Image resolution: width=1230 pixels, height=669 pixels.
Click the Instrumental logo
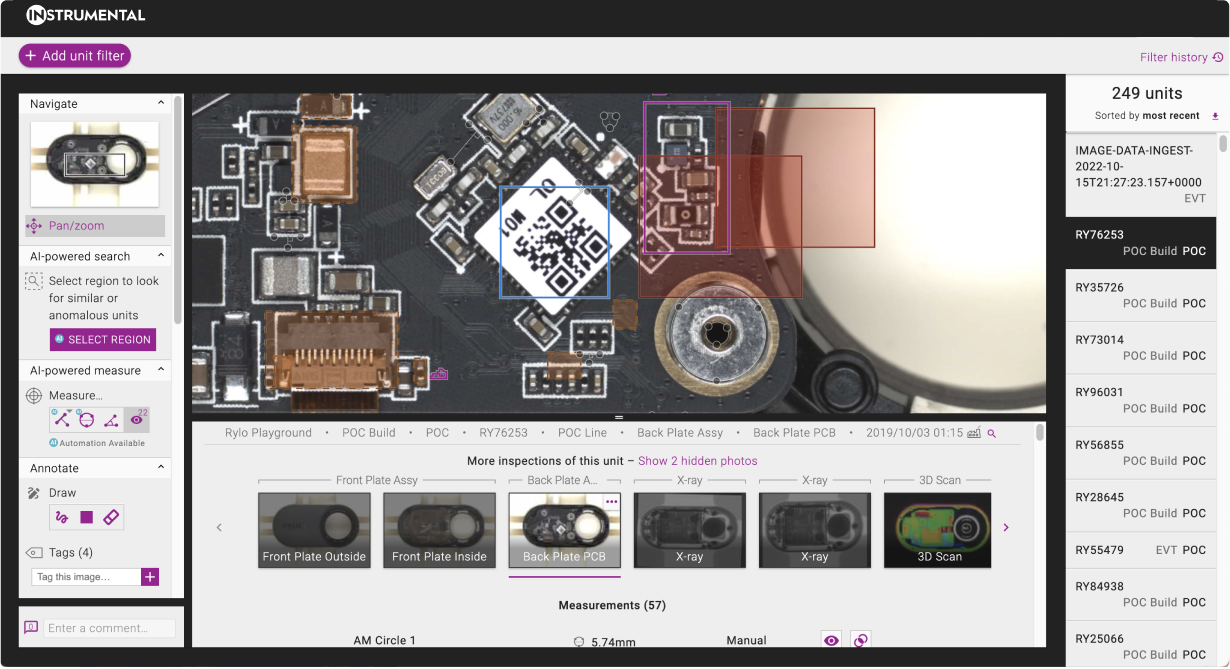[x=86, y=15]
